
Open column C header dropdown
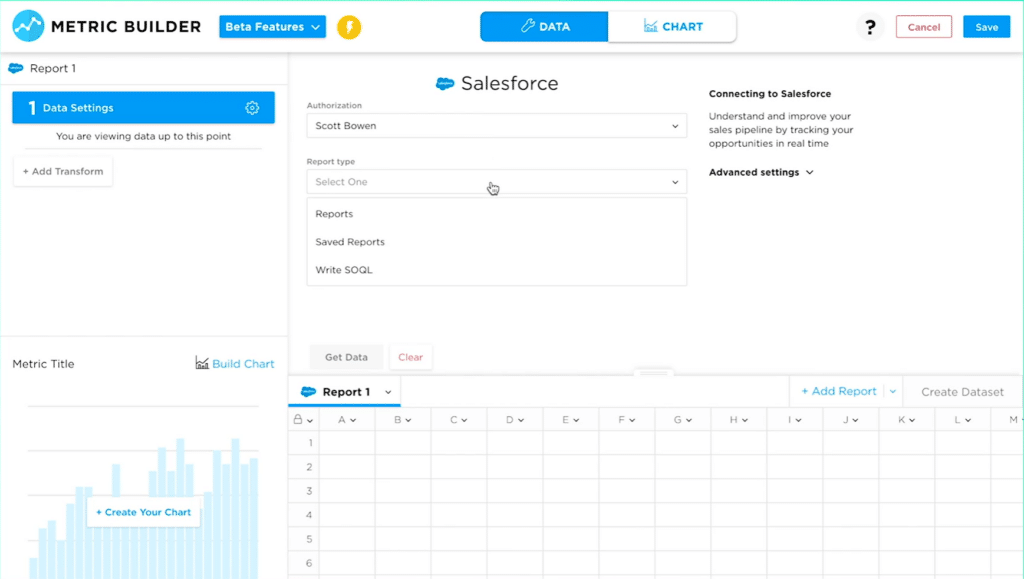tap(465, 420)
